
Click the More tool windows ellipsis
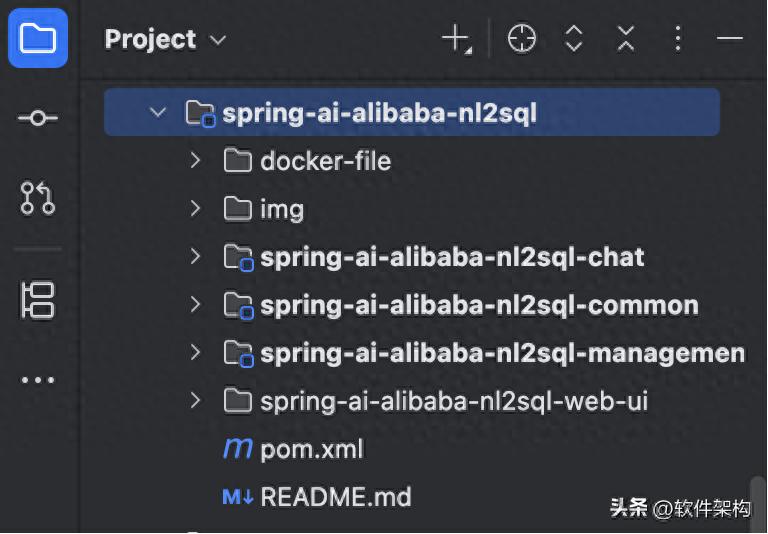(x=38, y=380)
